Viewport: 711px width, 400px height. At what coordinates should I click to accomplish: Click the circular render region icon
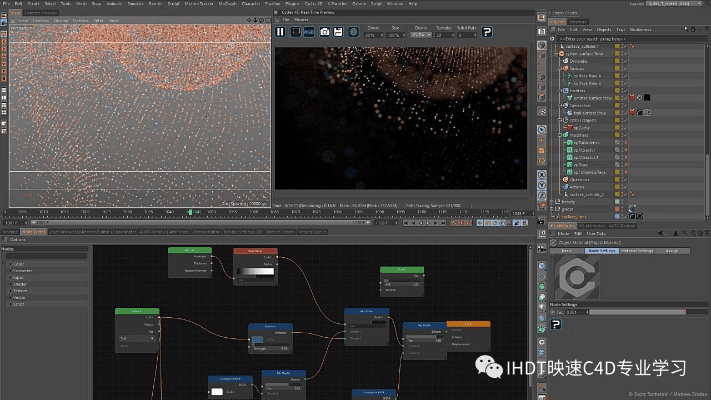tap(355, 32)
